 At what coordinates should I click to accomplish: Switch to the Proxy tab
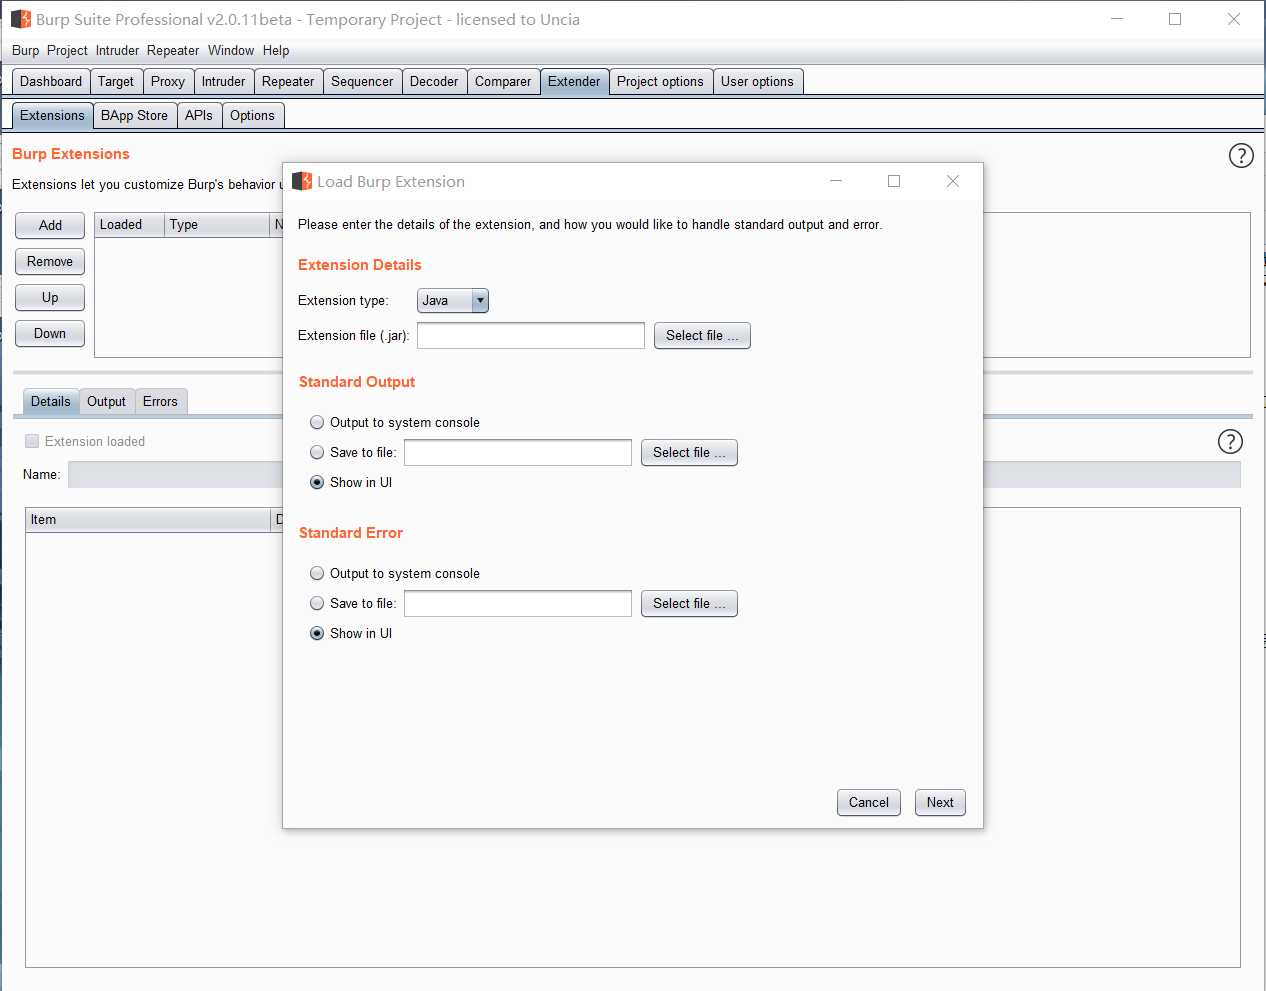168,81
